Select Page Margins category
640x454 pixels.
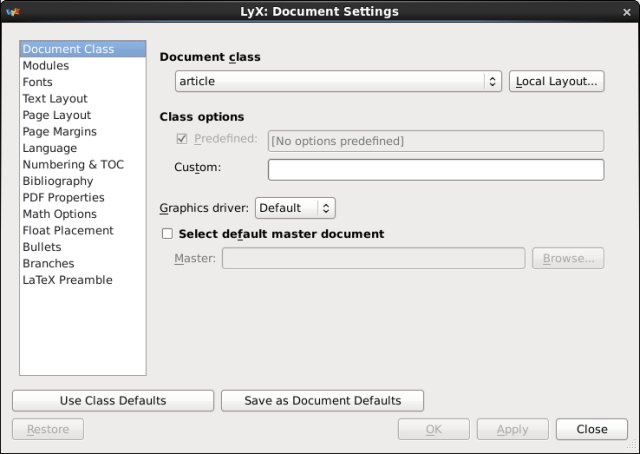[60, 132]
